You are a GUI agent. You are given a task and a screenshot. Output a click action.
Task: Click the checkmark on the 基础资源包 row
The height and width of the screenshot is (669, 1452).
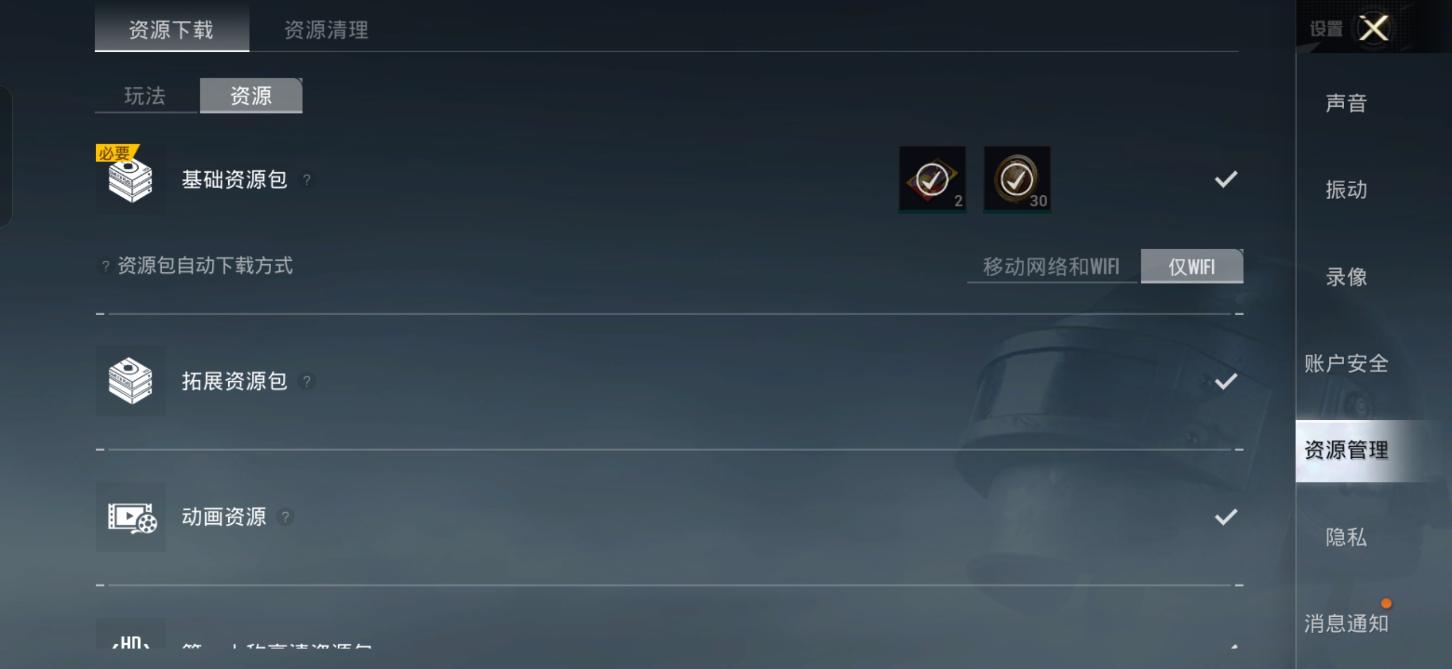(x=1226, y=180)
